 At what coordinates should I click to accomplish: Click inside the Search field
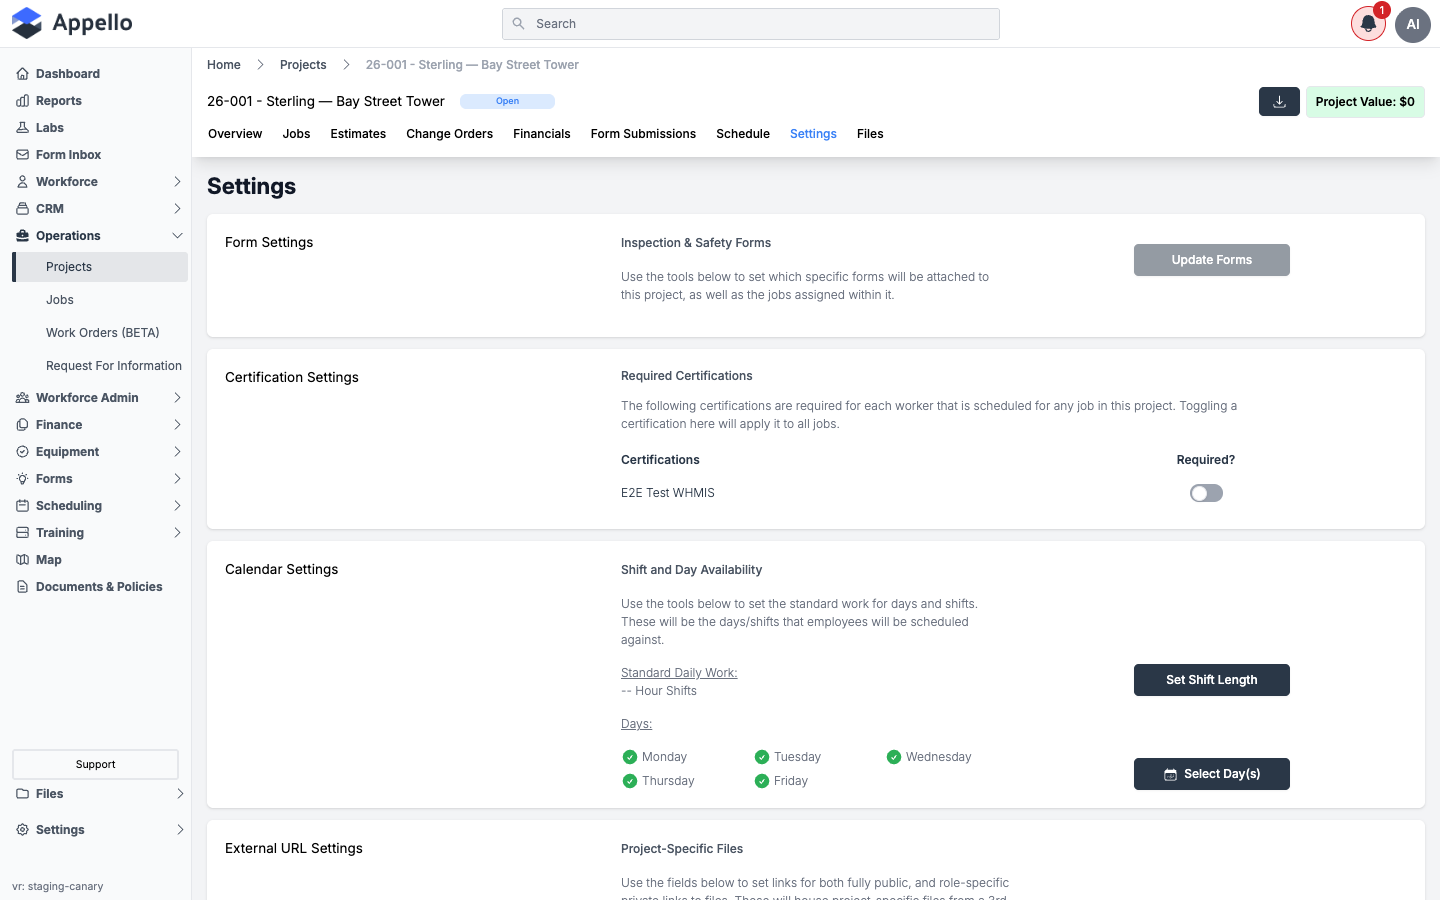click(x=751, y=24)
